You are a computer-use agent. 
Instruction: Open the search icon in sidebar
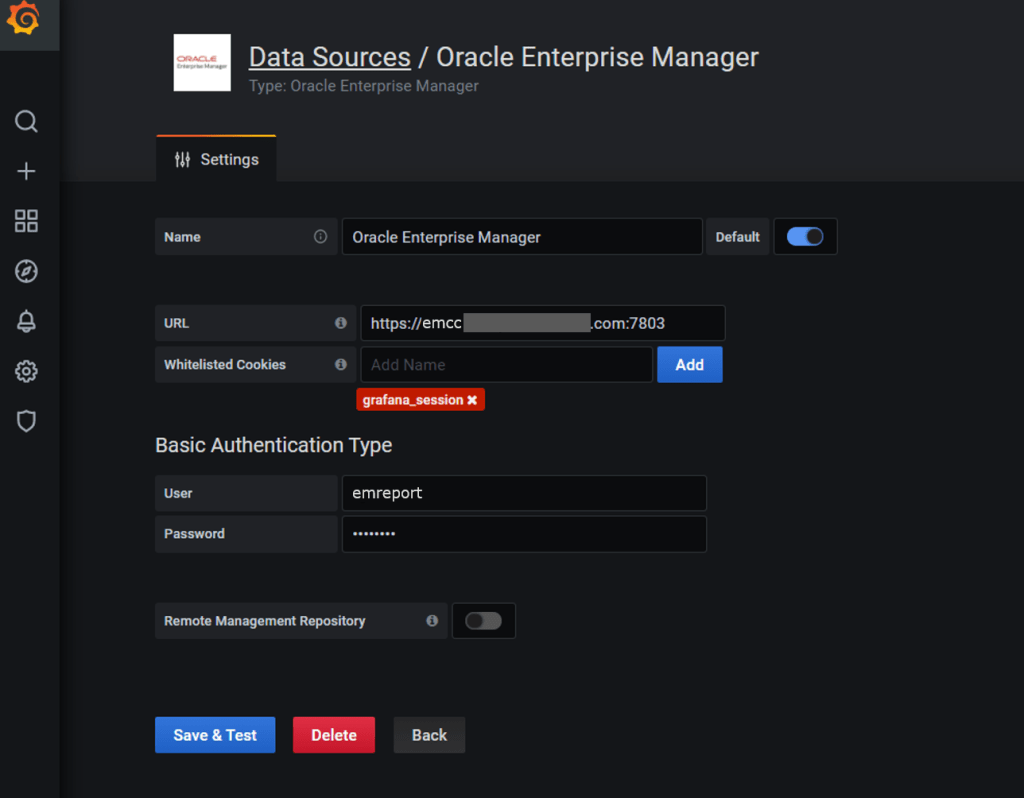27,122
